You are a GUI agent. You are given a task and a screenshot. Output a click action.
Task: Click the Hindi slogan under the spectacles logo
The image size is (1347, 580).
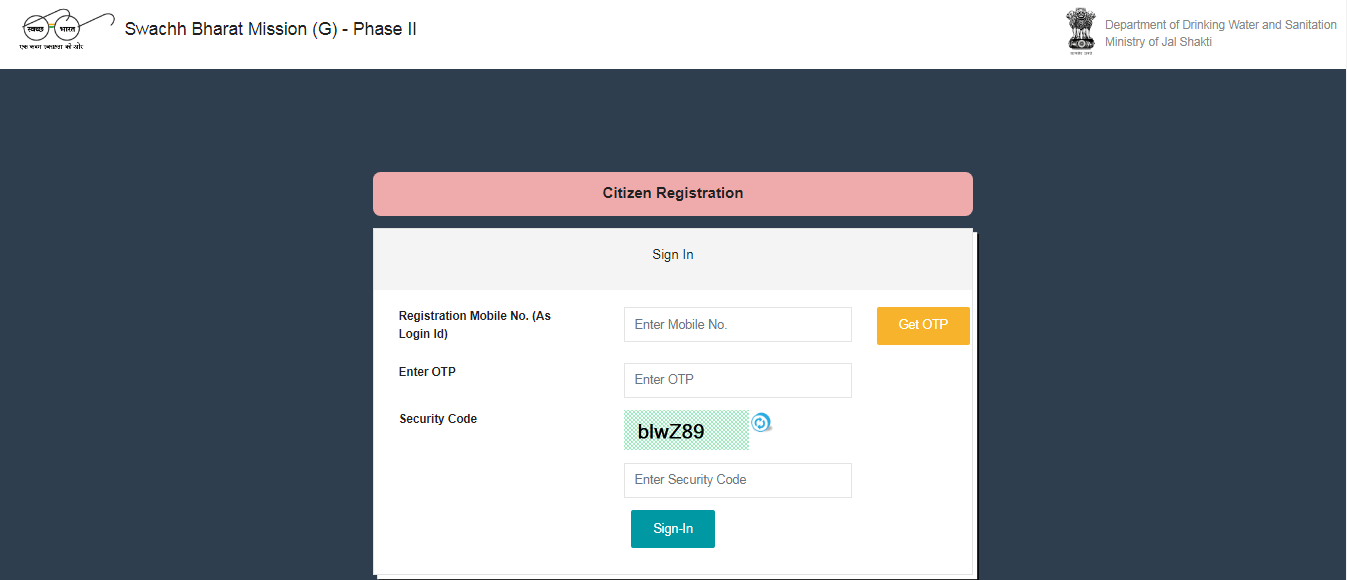(x=51, y=47)
